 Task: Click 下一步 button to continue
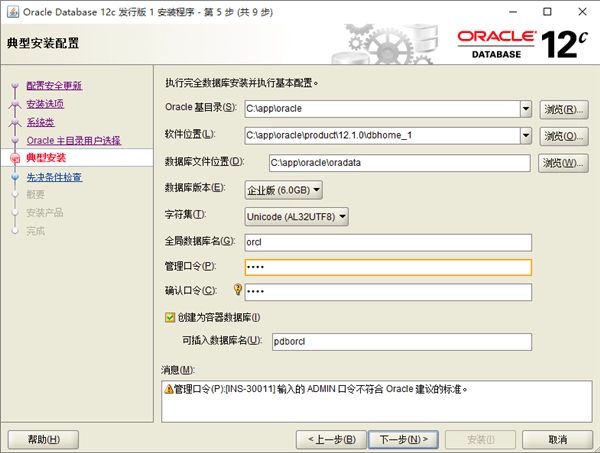click(402, 439)
